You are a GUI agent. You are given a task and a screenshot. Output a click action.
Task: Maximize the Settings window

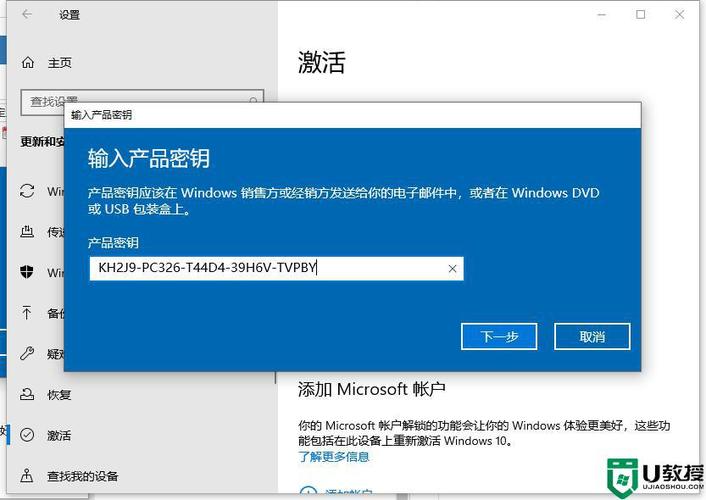[x=640, y=15]
